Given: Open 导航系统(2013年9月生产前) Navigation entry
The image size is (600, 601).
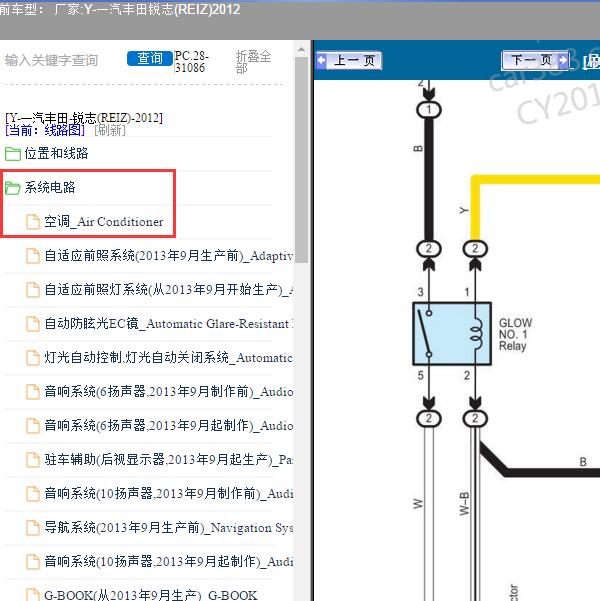Looking at the screenshot, I should point(169,527).
